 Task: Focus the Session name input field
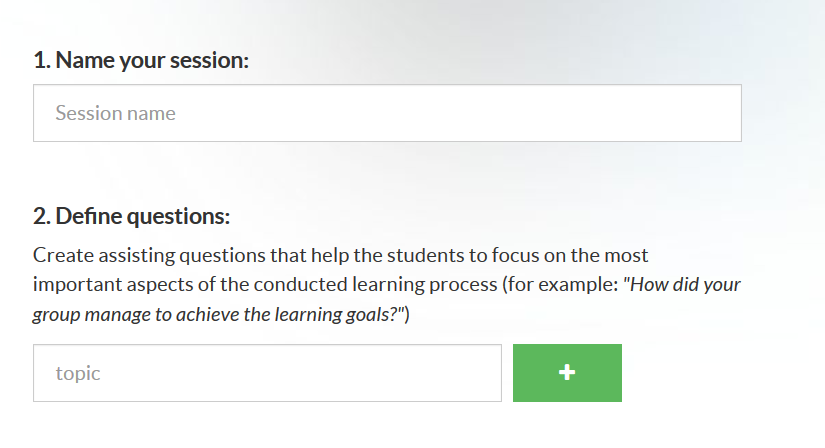coord(387,113)
